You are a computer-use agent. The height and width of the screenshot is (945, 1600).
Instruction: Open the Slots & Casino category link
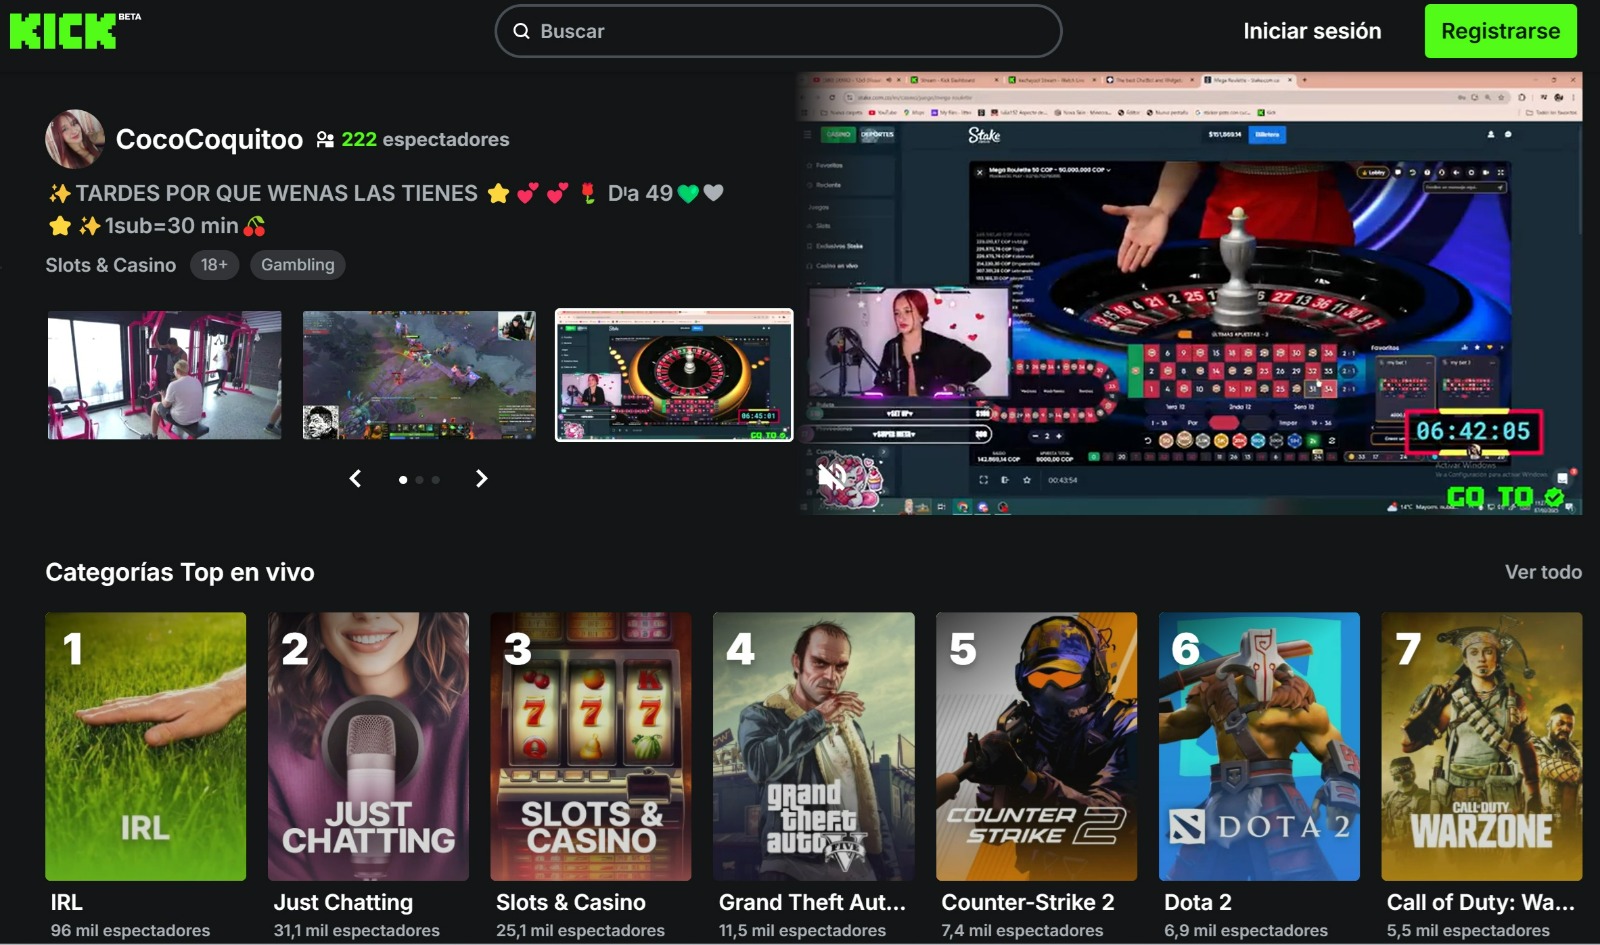tap(110, 264)
